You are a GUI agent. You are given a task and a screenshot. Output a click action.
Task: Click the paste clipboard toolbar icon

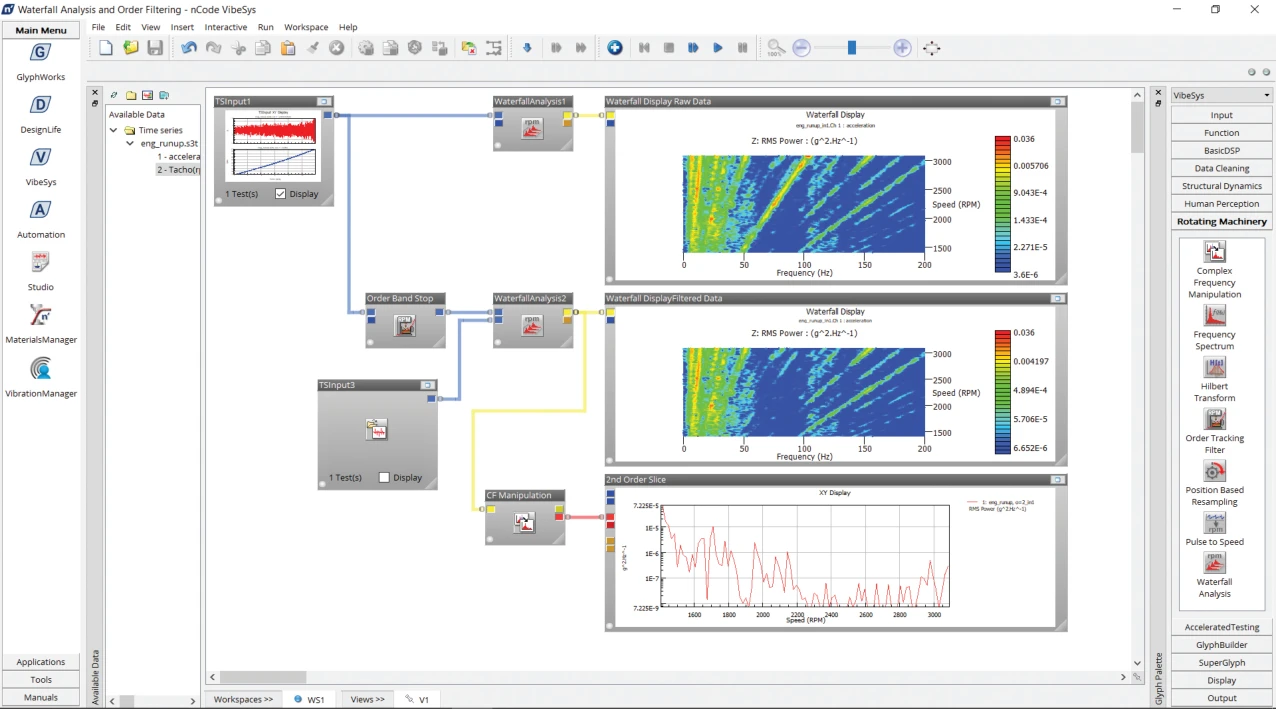[x=288, y=48]
